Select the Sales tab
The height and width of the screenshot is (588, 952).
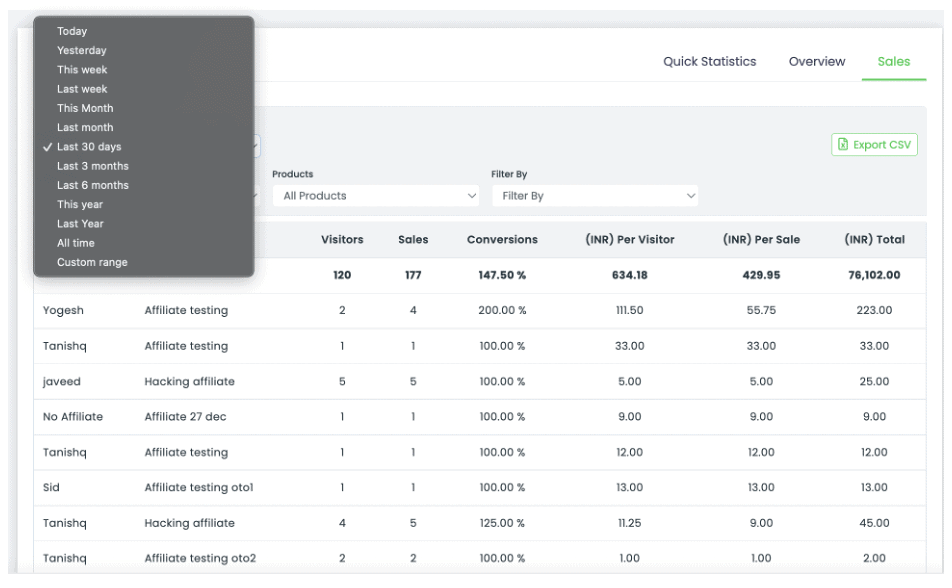tap(893, 62)
